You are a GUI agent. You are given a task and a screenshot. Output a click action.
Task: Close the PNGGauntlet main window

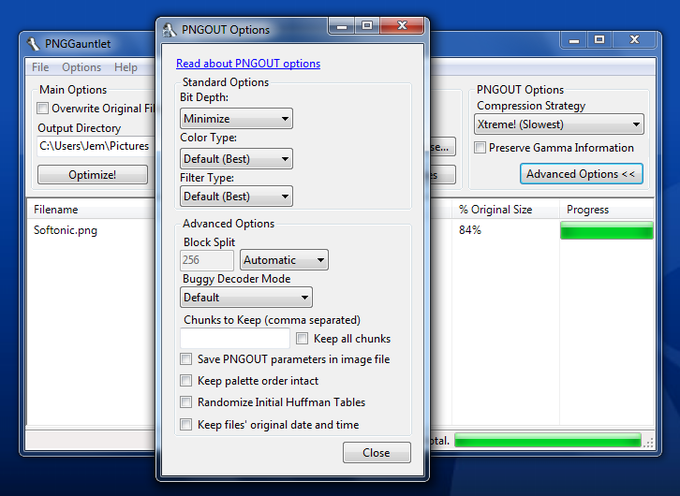click(x=634, y=40)
